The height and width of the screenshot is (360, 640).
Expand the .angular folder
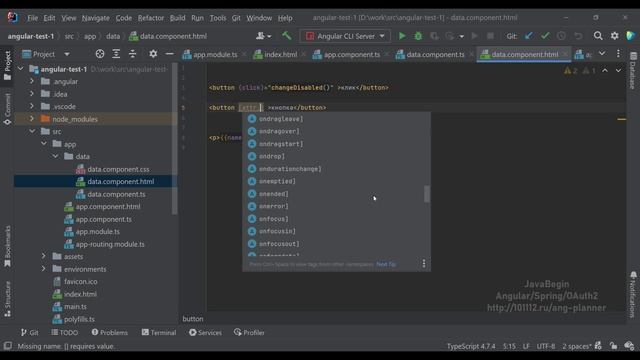32,81
